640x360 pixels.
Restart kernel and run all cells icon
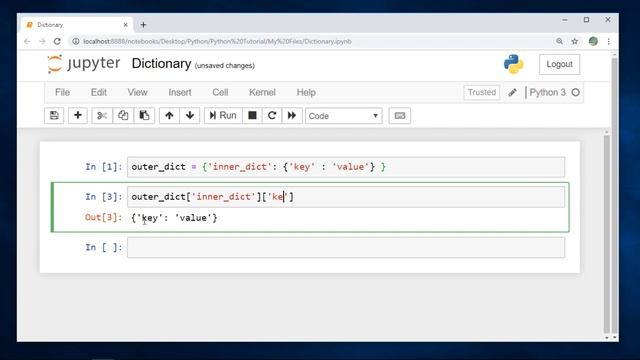coord(292,116)
